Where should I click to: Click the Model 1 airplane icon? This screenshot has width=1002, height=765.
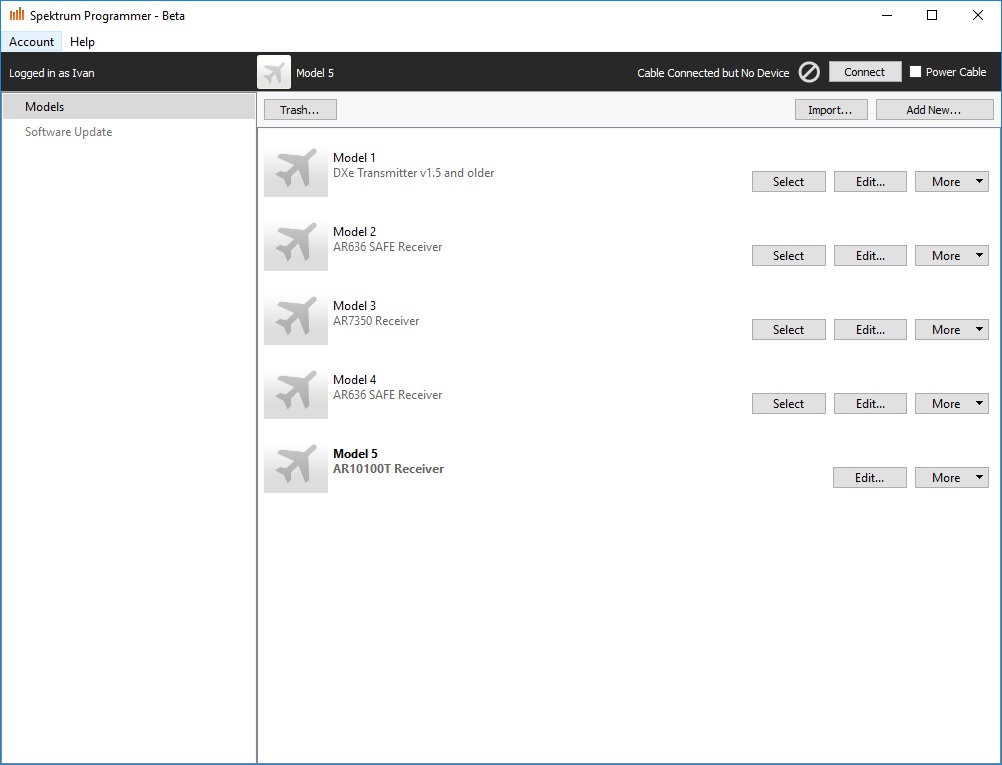(295, 172)
